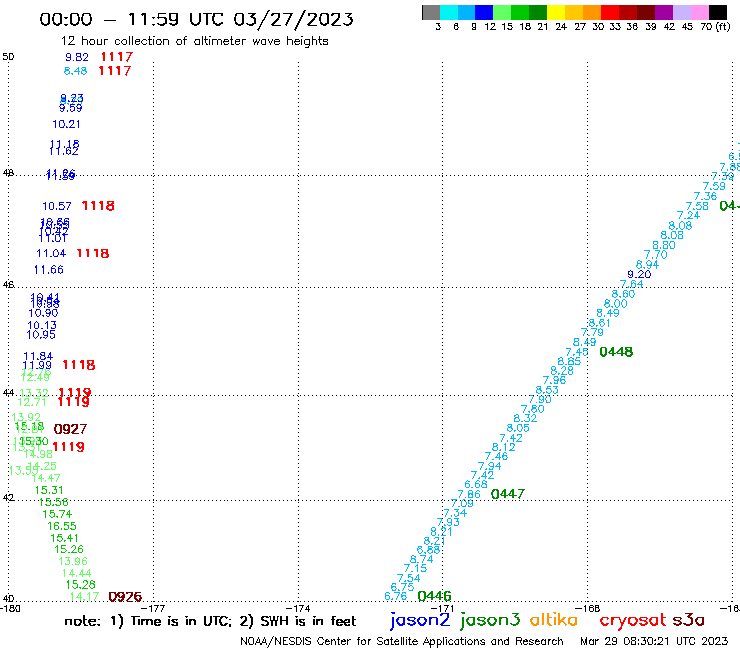Click the track value 8.65
This screenshot has height=650, width=740.
(x=569, y=362)
